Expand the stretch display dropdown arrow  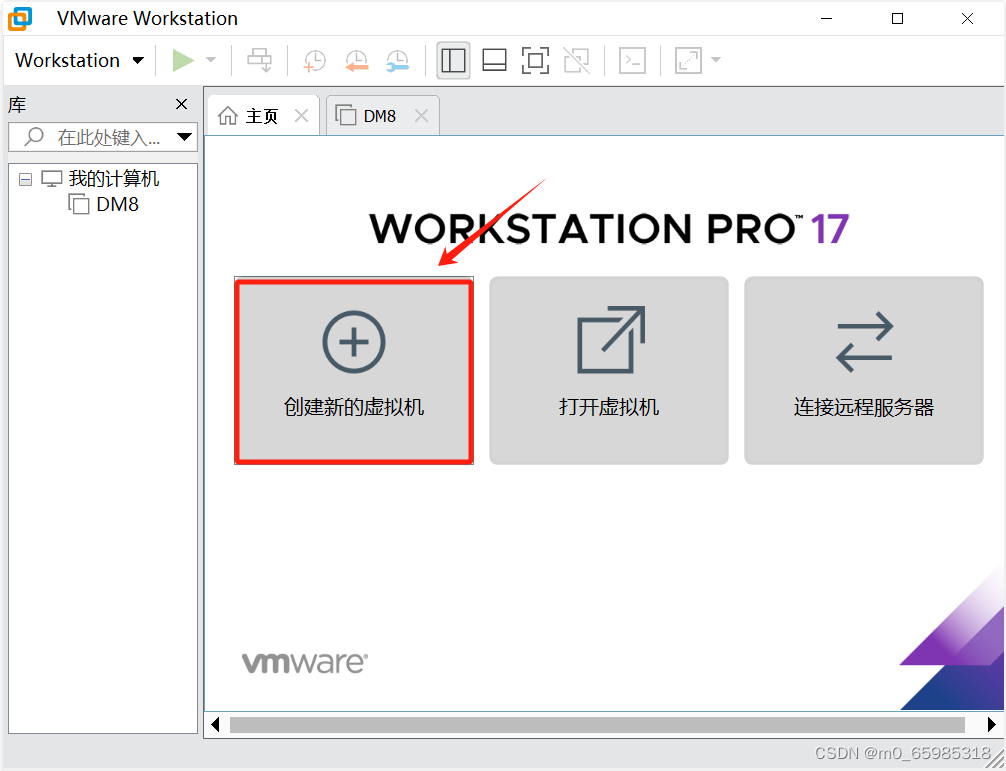click(x=716, y=60)
